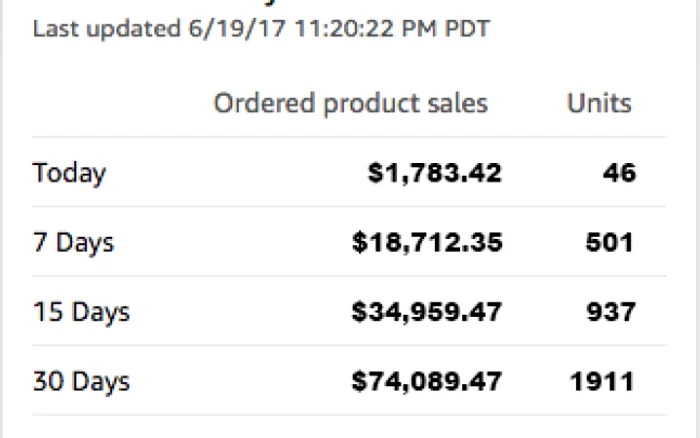Click the PDT timezone label
This screenshot has height=438, width=700.
click(467, 29)
